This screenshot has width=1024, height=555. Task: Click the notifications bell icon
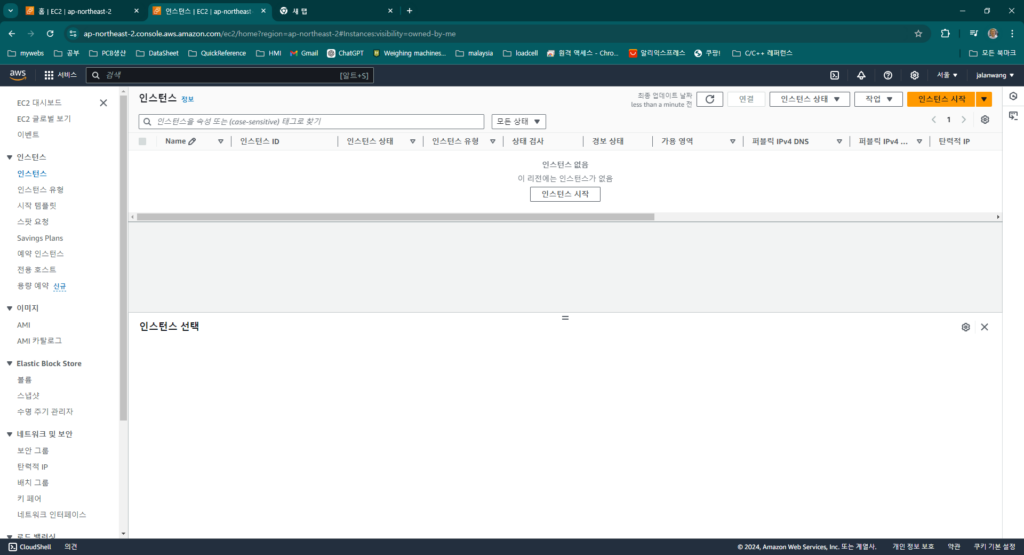pyautogui.click(x=861, y=75)
